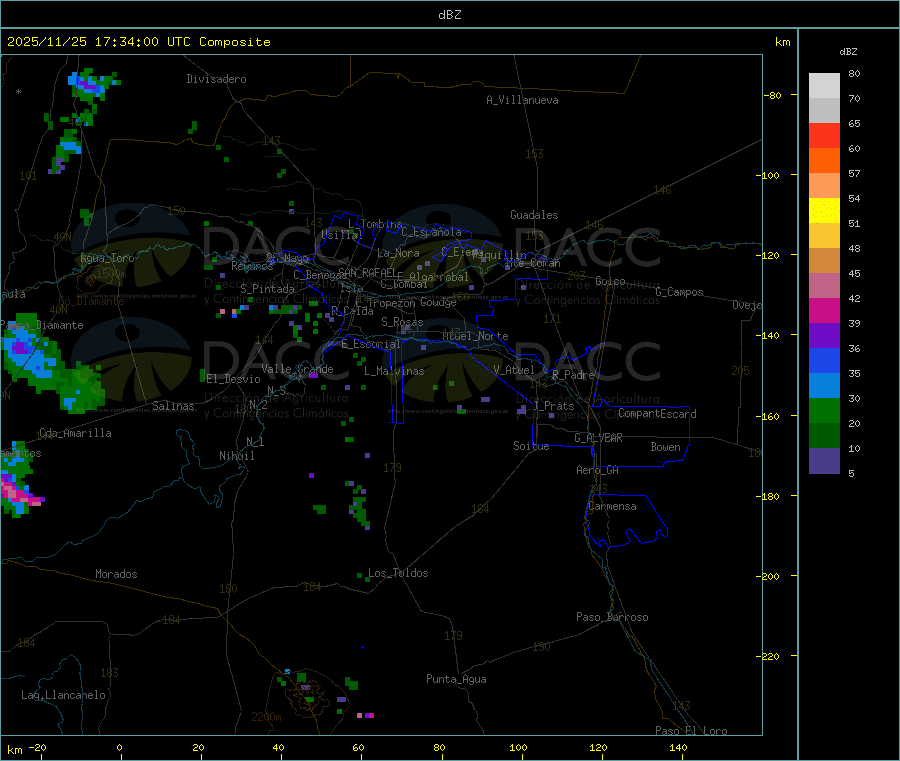Click the Pampa_Diamante map label
Image resolution: width=900 pixels, height=761 pixels.
coord(42,325)
